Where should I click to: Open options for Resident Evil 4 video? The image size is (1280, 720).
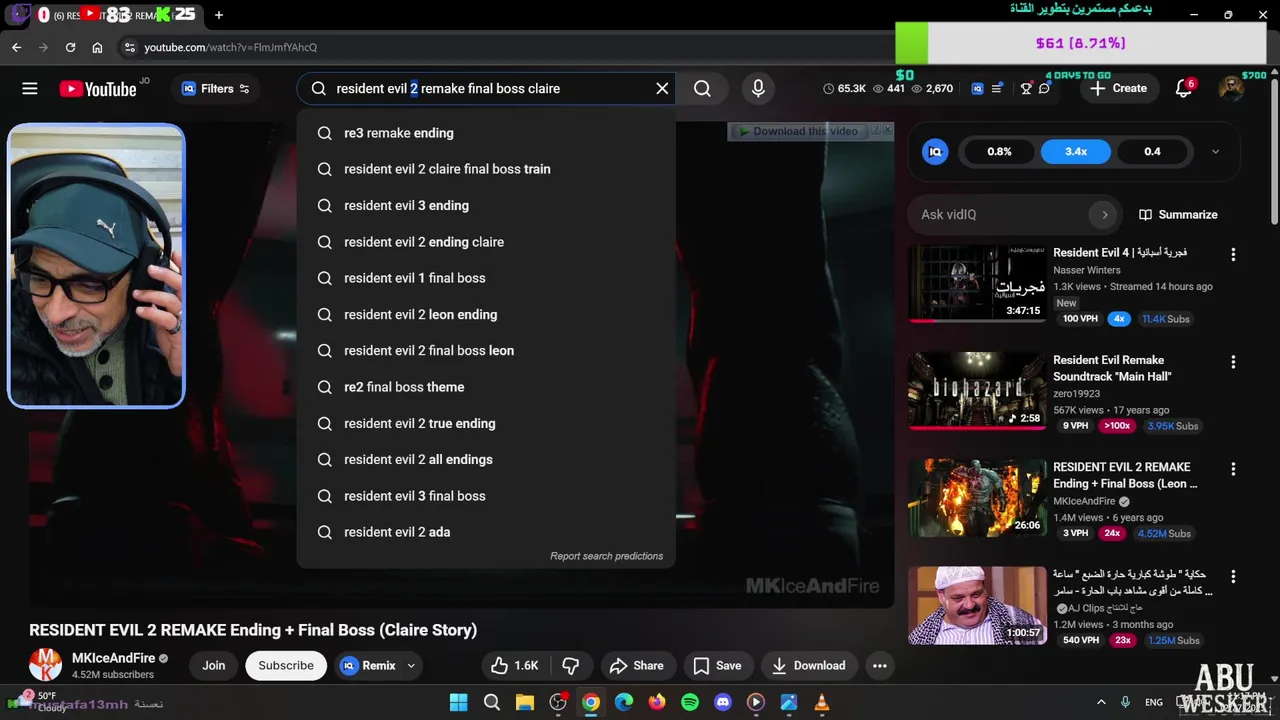1233,255
